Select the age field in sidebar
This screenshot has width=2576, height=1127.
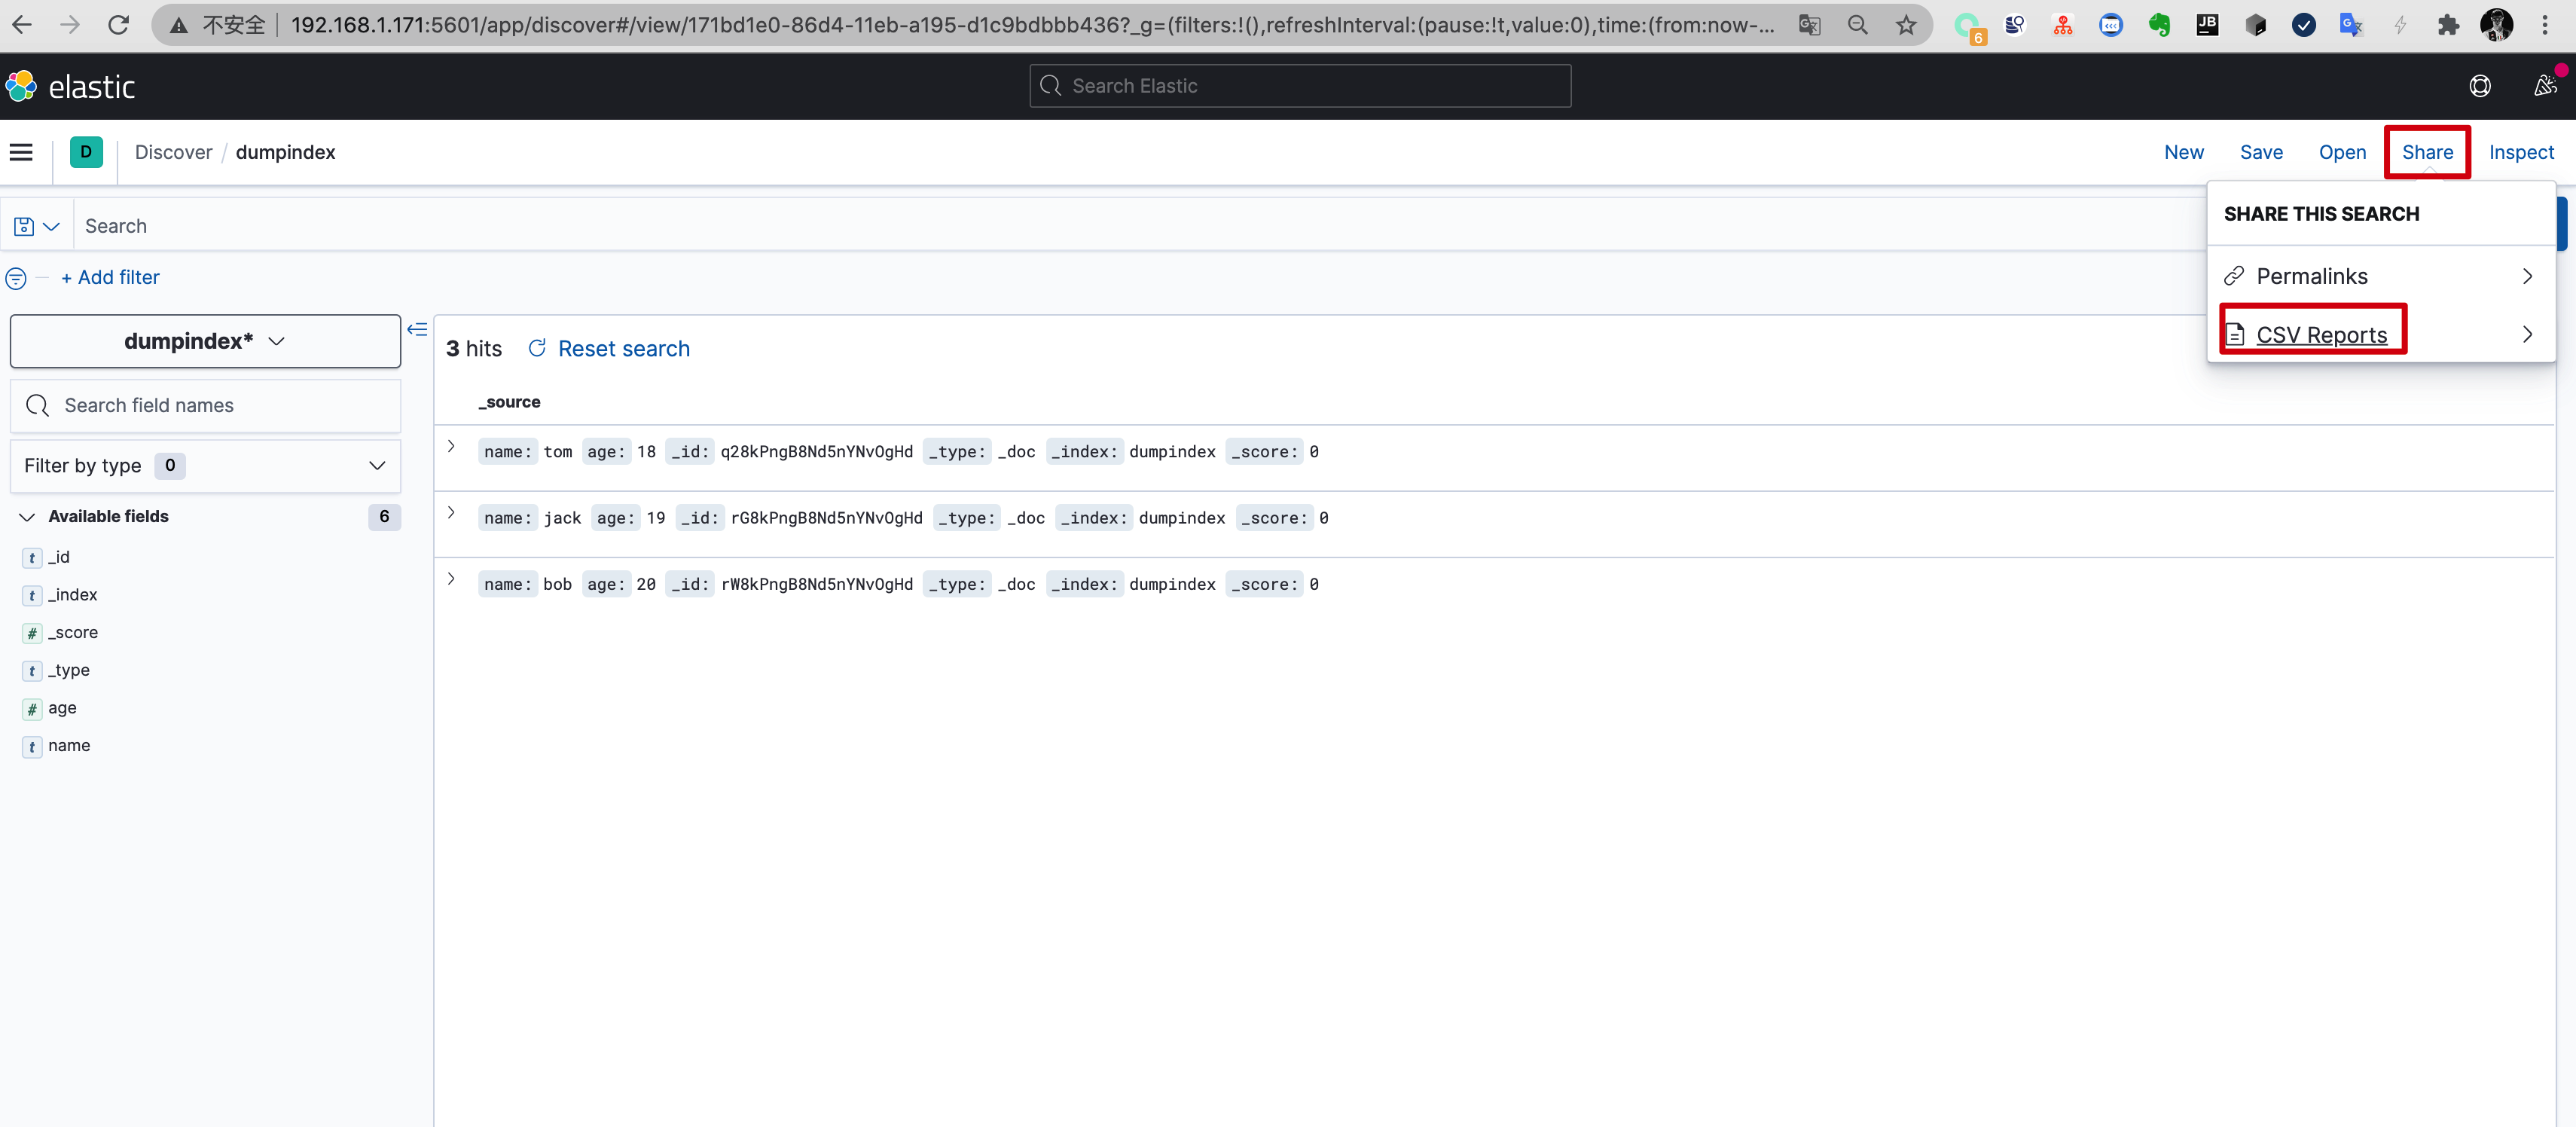click(61, 707)
